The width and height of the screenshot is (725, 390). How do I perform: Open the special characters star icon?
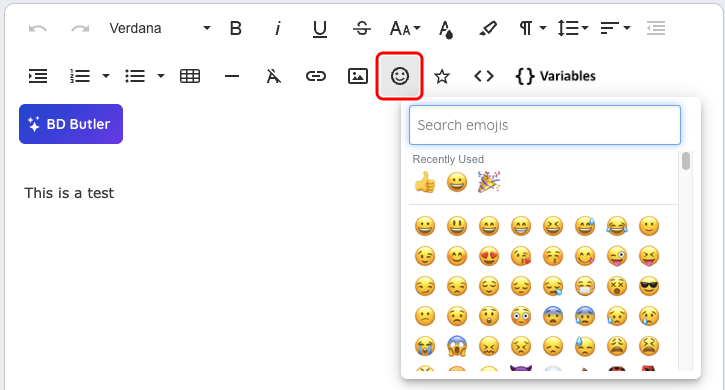[x=442, y=76]
